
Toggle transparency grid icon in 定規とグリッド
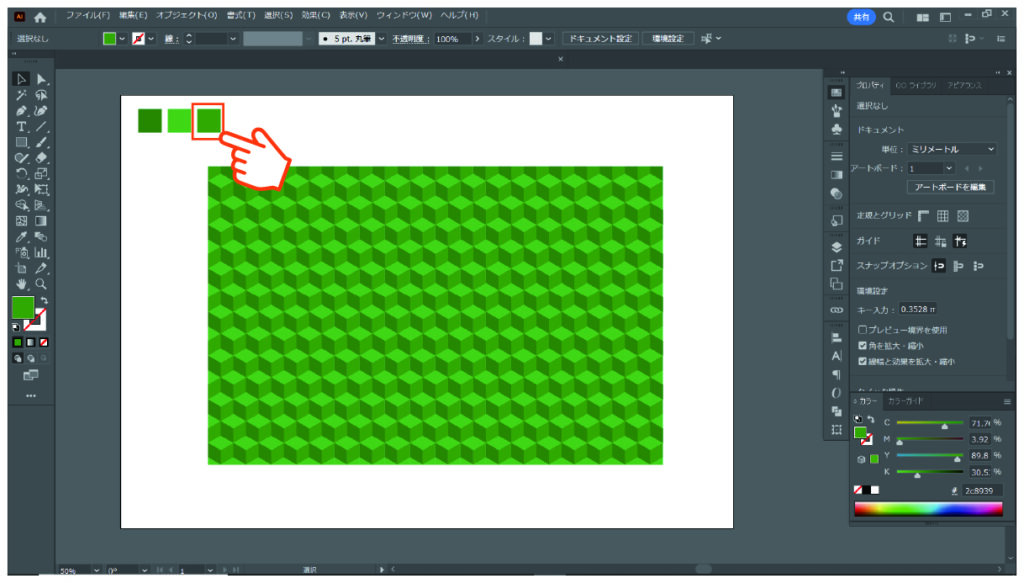coord(963,215)
